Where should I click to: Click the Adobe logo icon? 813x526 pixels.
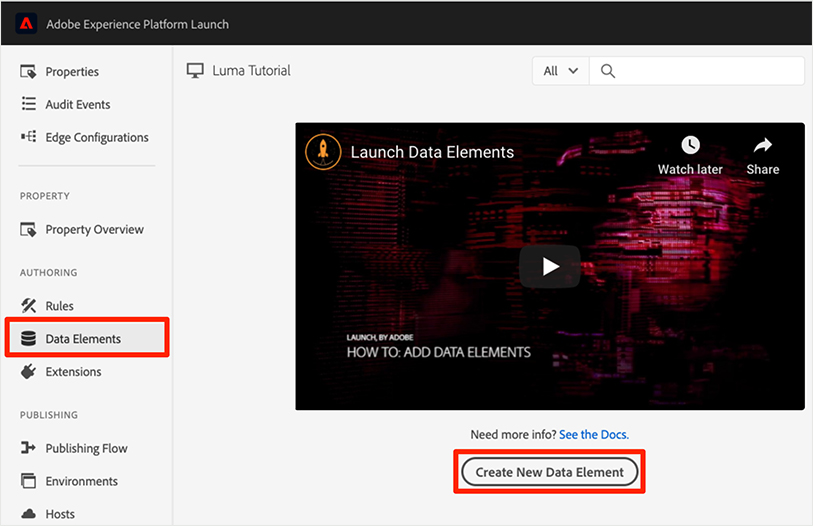pyautogui.click(x=26, y=24)
